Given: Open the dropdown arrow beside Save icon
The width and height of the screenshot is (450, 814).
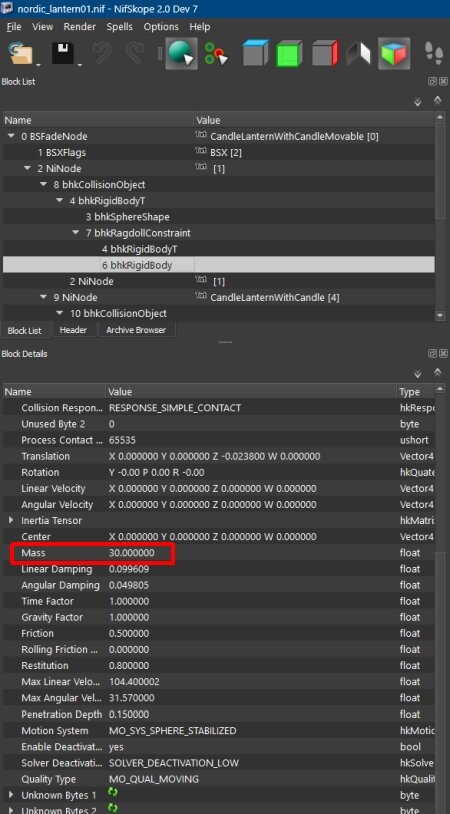Looking at the screenshot, I should click(79, 65).
